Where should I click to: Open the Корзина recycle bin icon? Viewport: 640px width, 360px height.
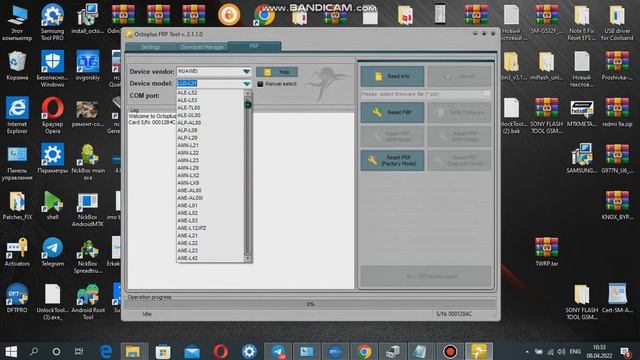[17, 66]
